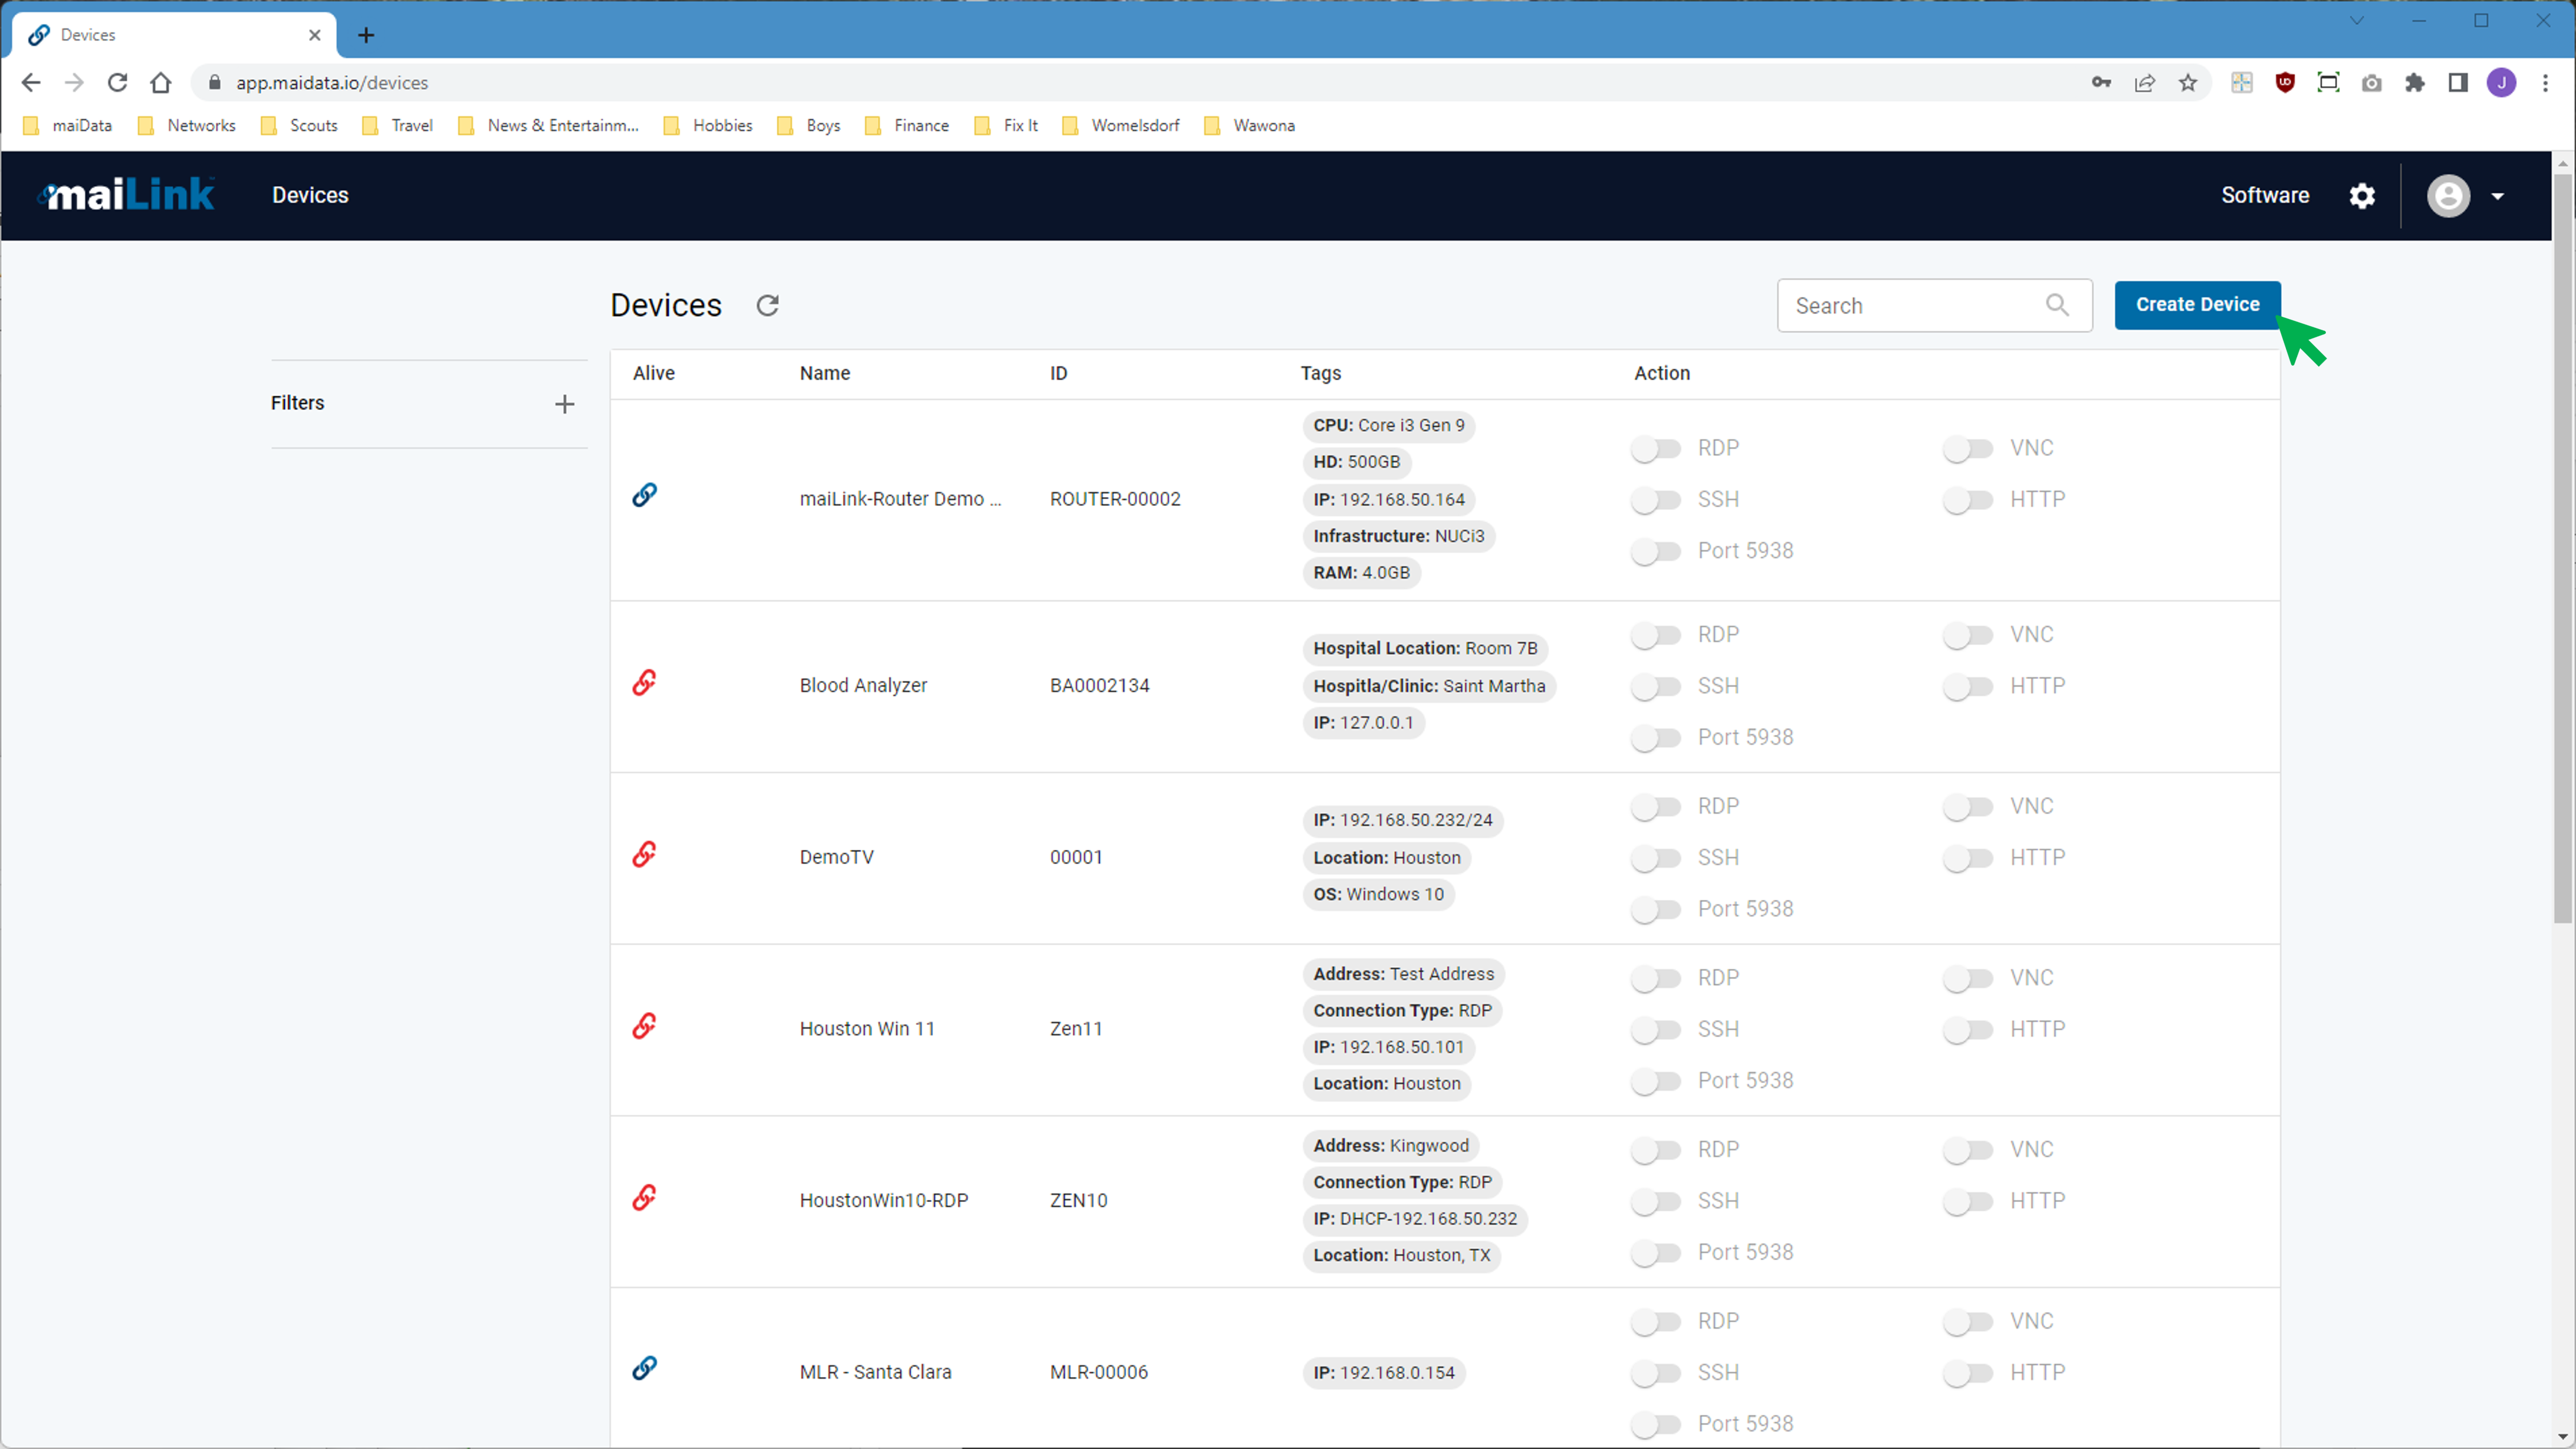
Task: Sort by the Alive column header
Action: click(653, 373)
